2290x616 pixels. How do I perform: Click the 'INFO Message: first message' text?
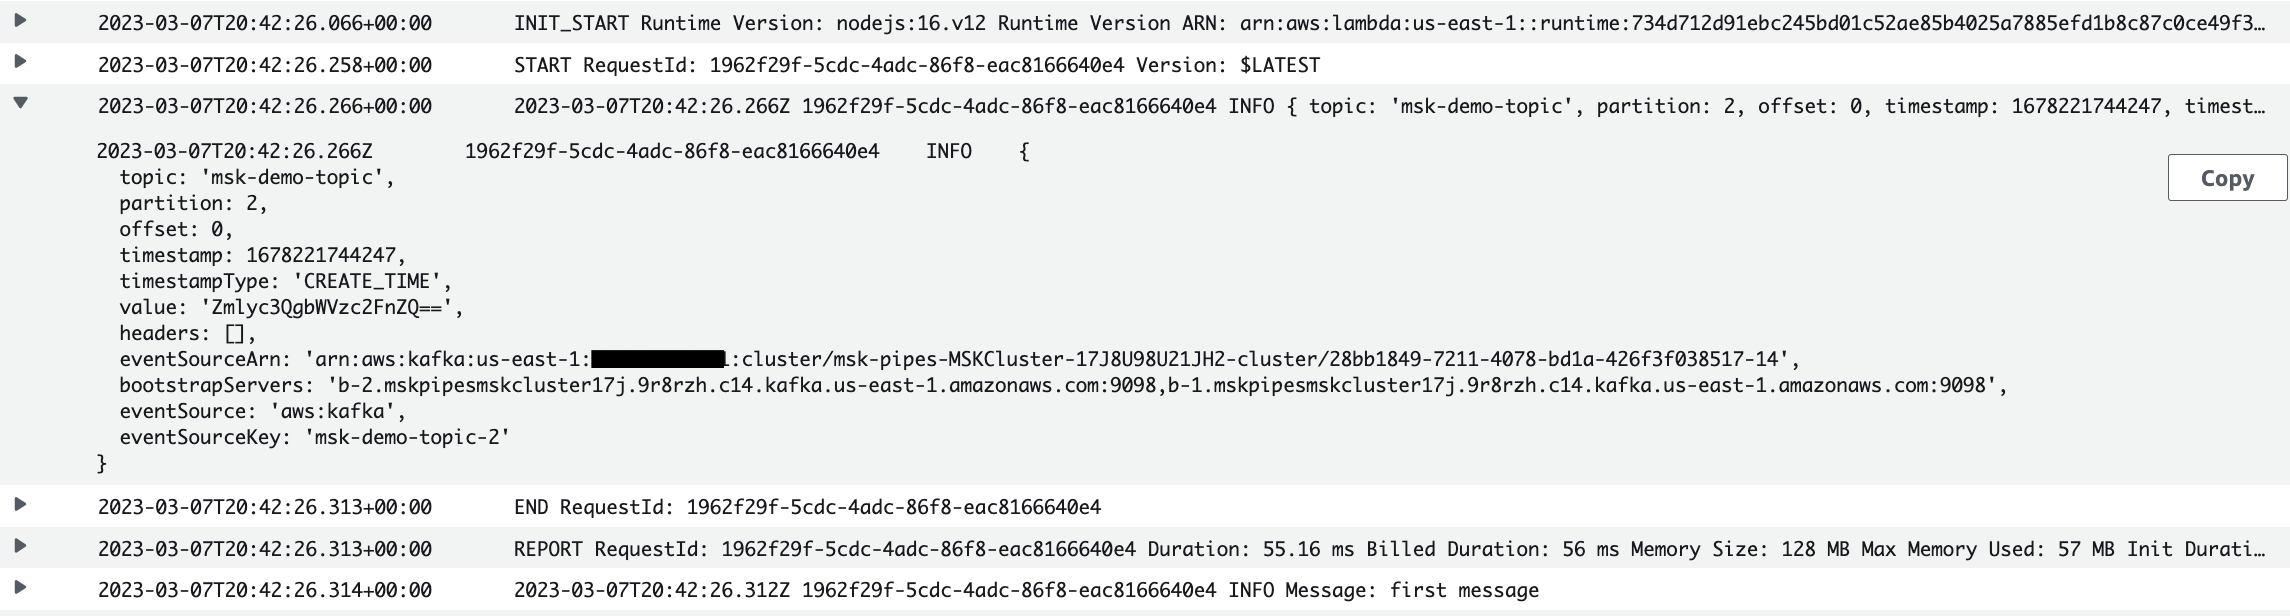pos(1384,591)
